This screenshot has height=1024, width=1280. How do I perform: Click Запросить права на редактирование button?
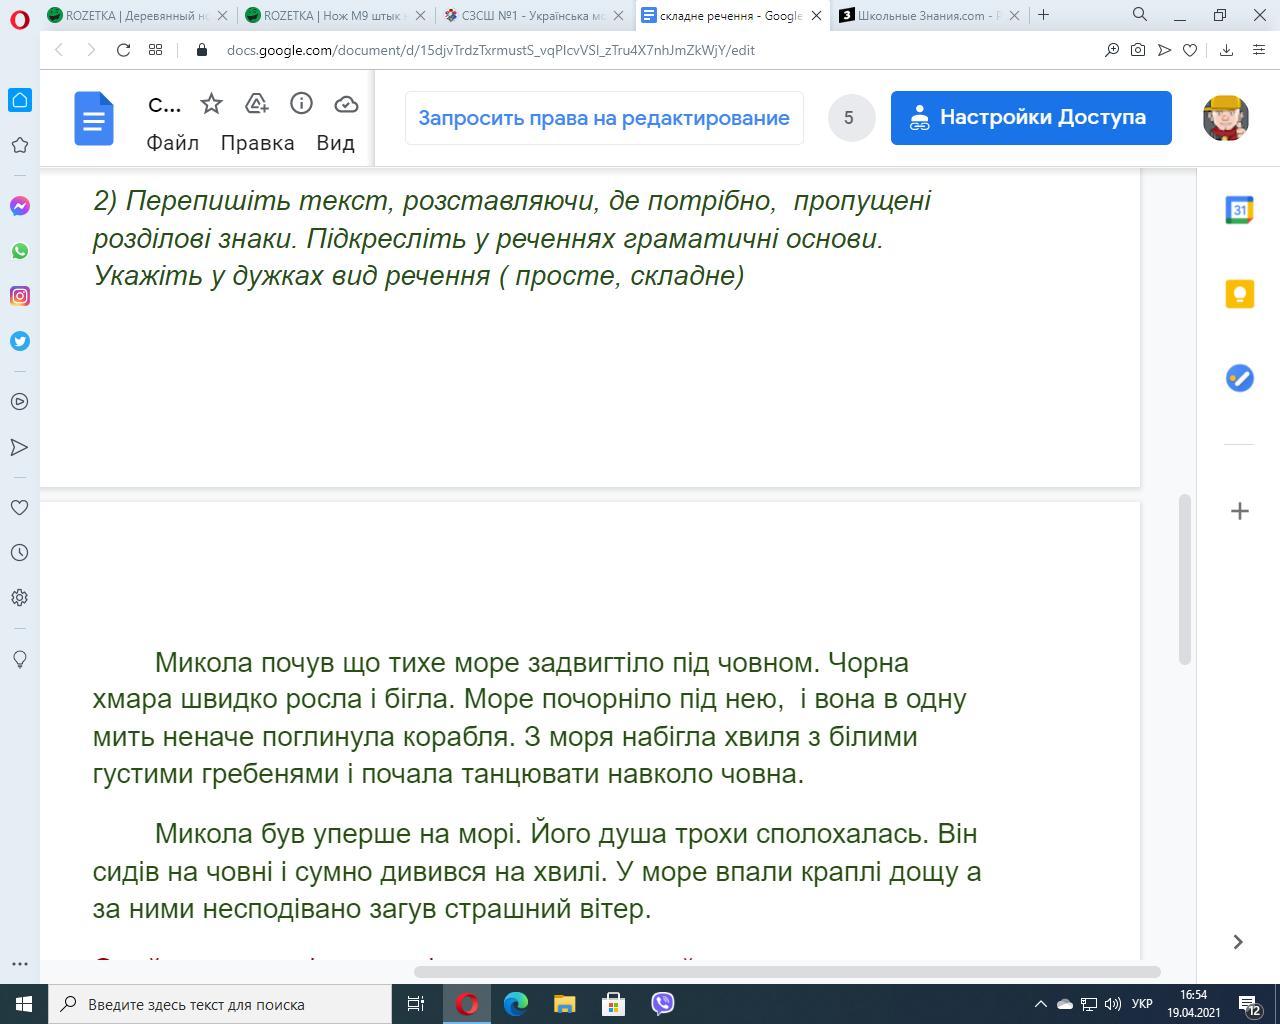tap(604, 118)
